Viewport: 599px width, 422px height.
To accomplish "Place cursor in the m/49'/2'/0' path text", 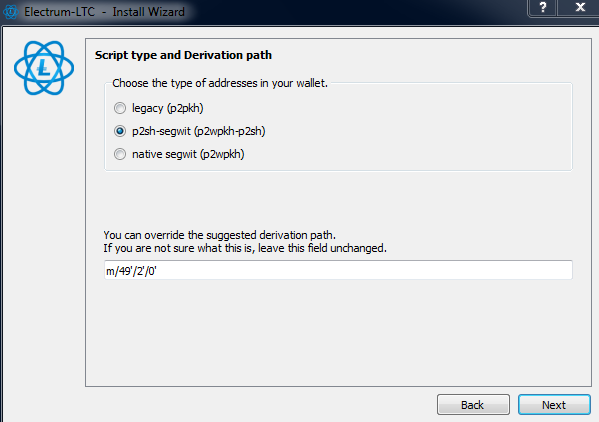I will (x=131, y=271).
